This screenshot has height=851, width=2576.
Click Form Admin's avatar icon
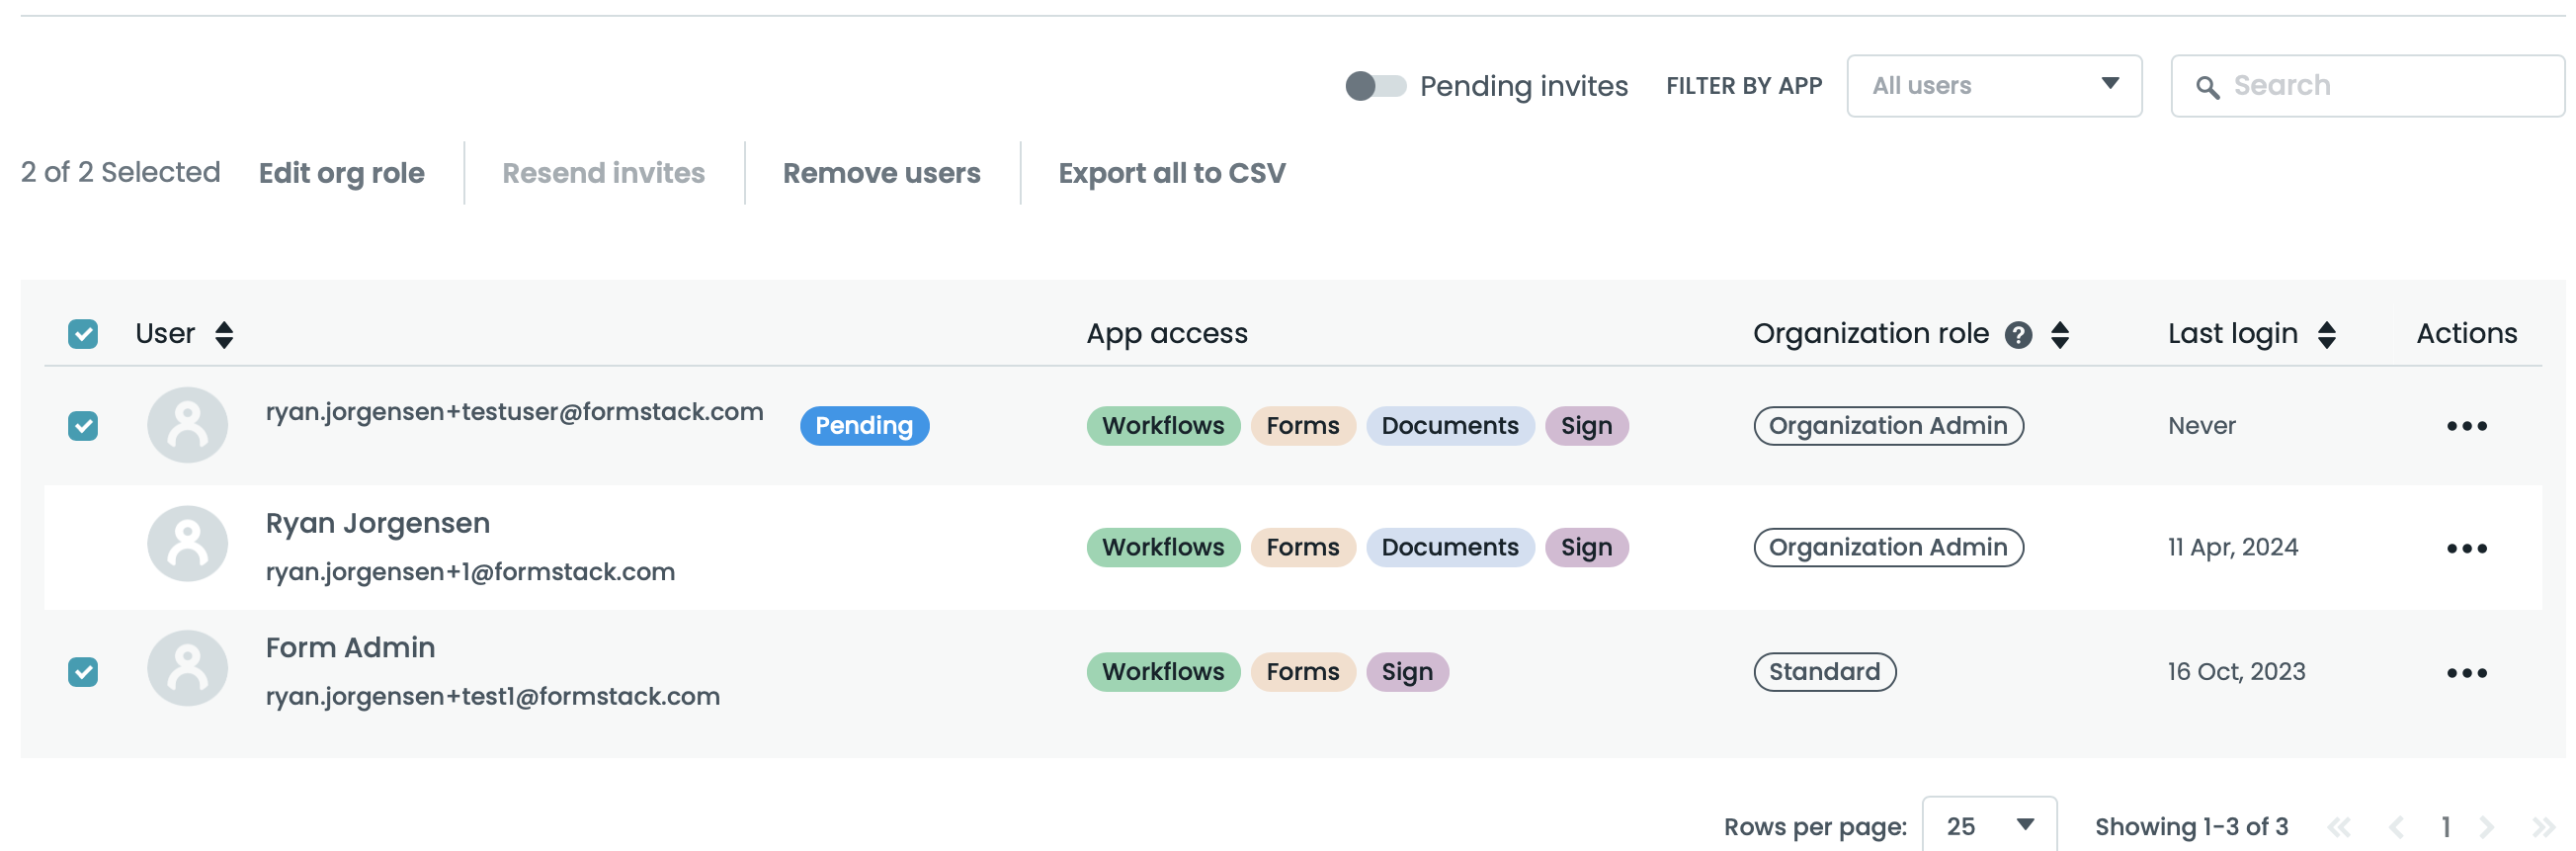(187, 668)
